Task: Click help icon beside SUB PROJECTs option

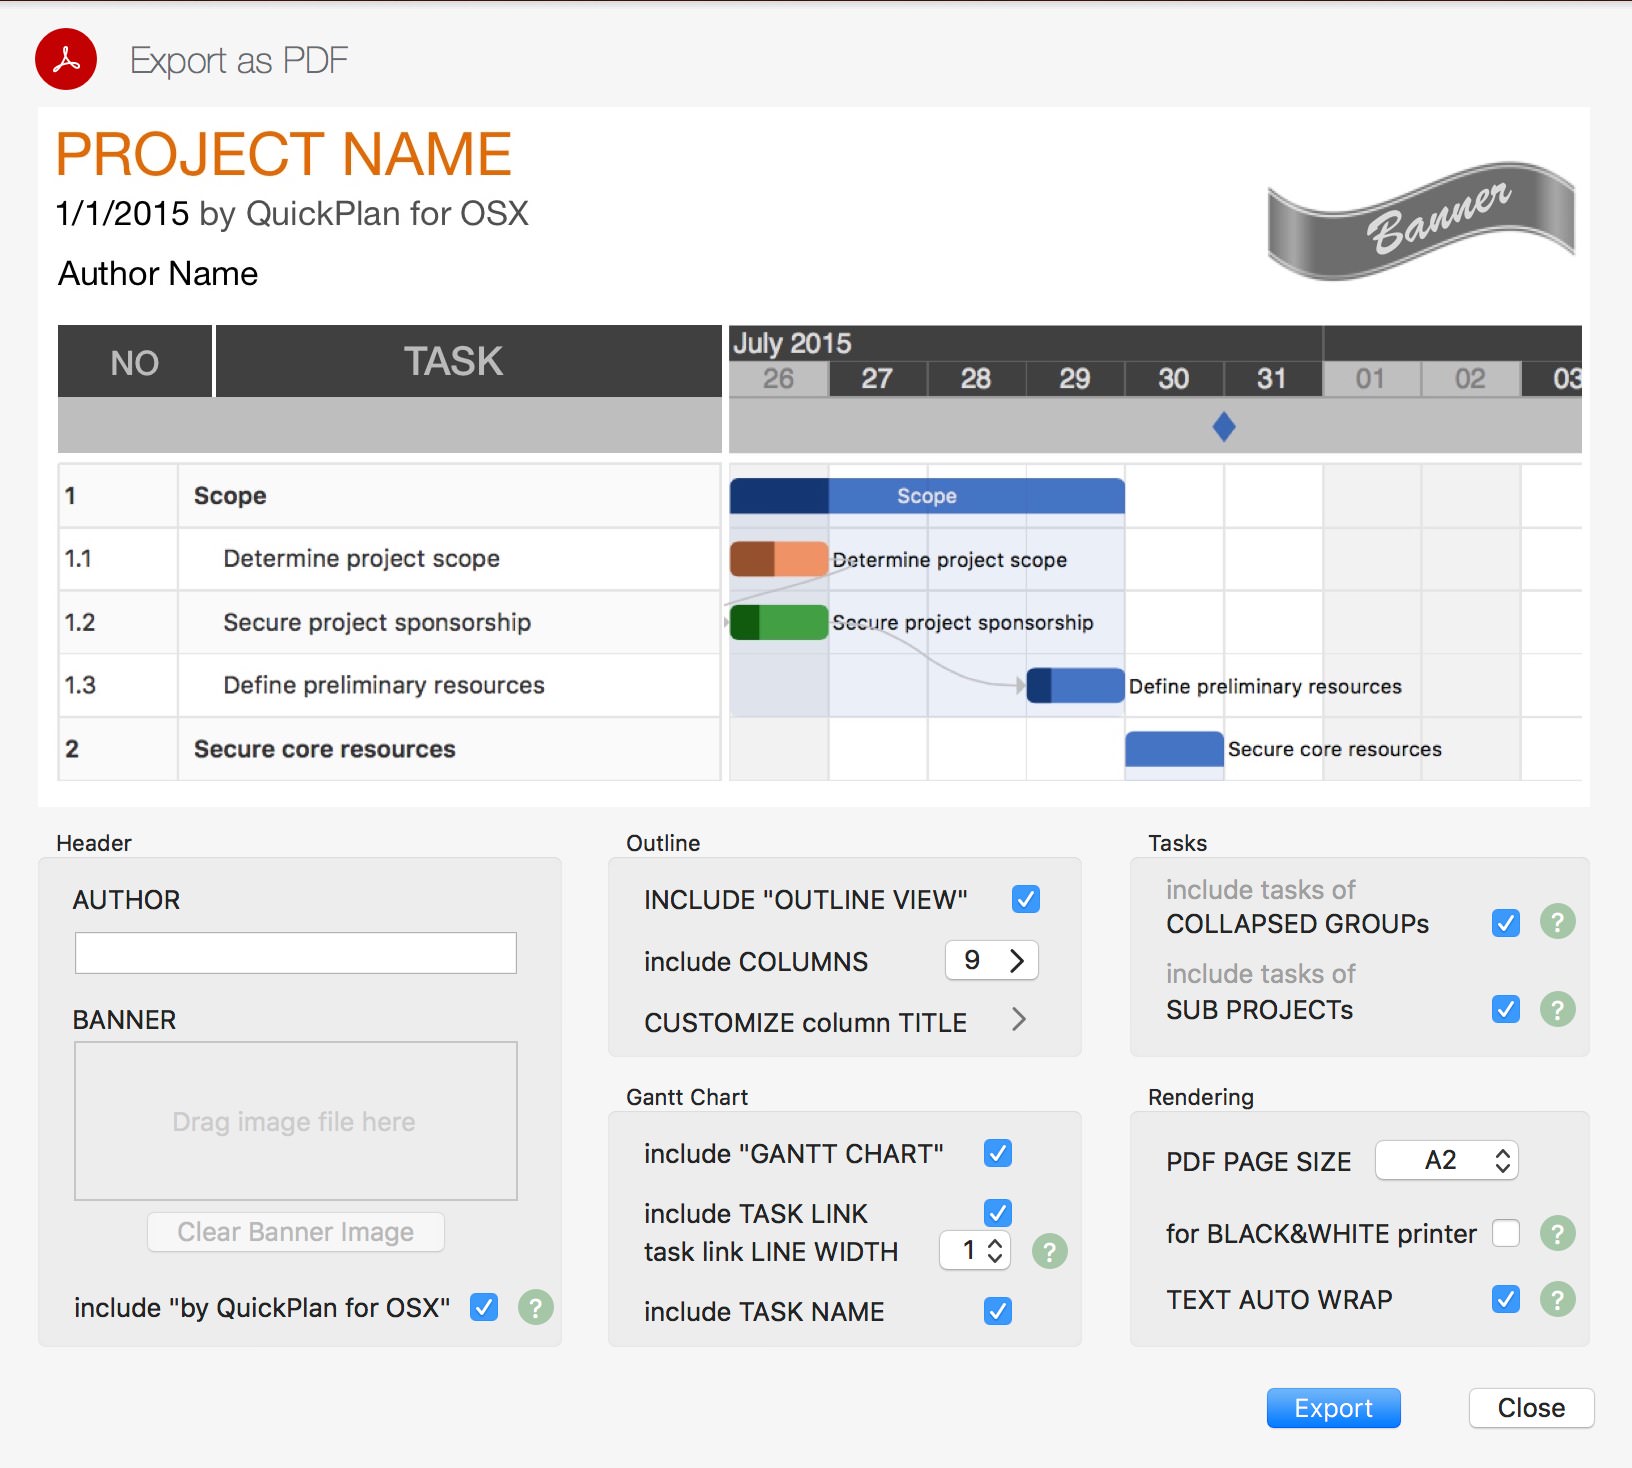Action: [1557, 1009]
